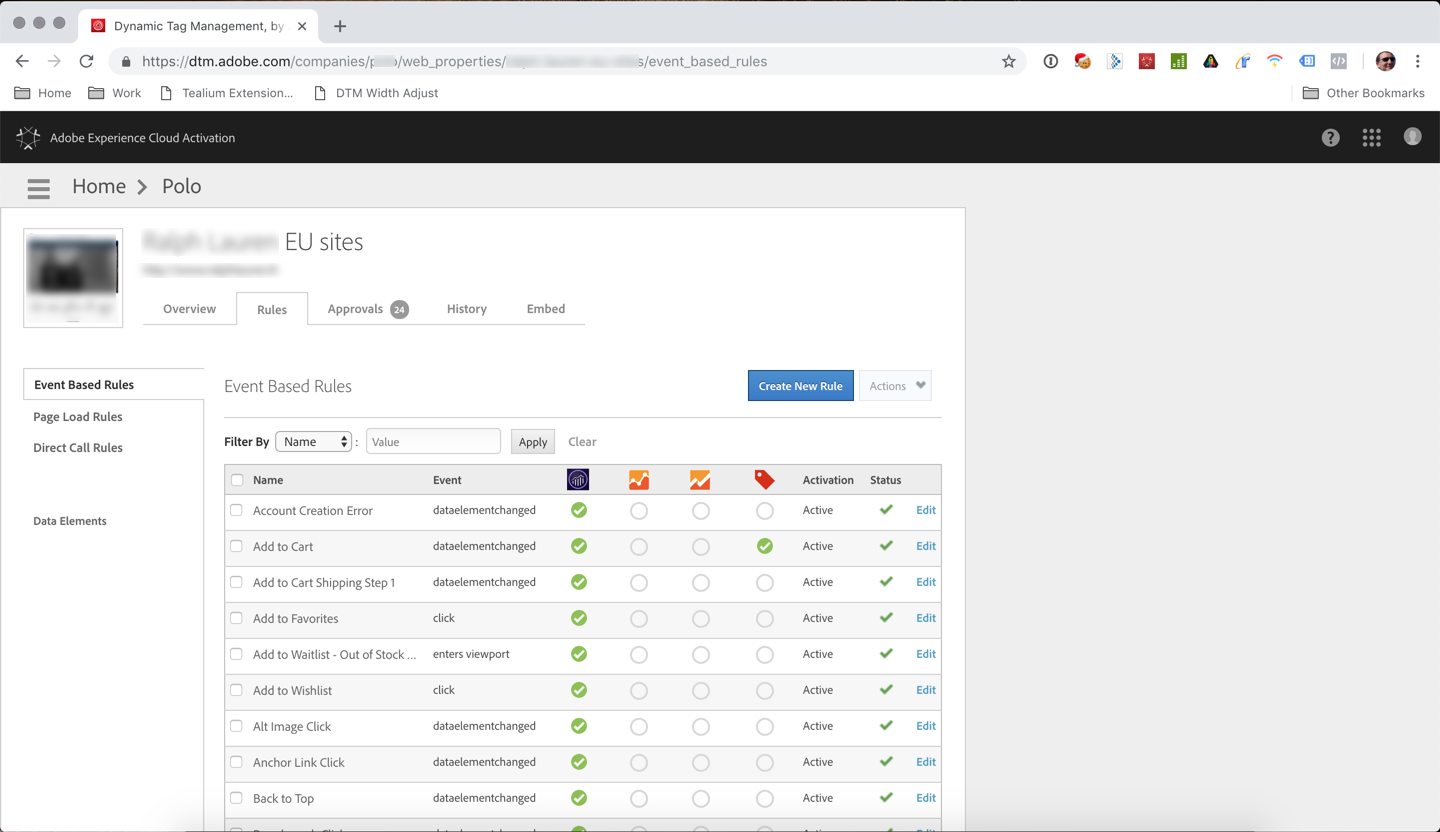Click the code brackets extension icon

click(x=1338, y=61)
